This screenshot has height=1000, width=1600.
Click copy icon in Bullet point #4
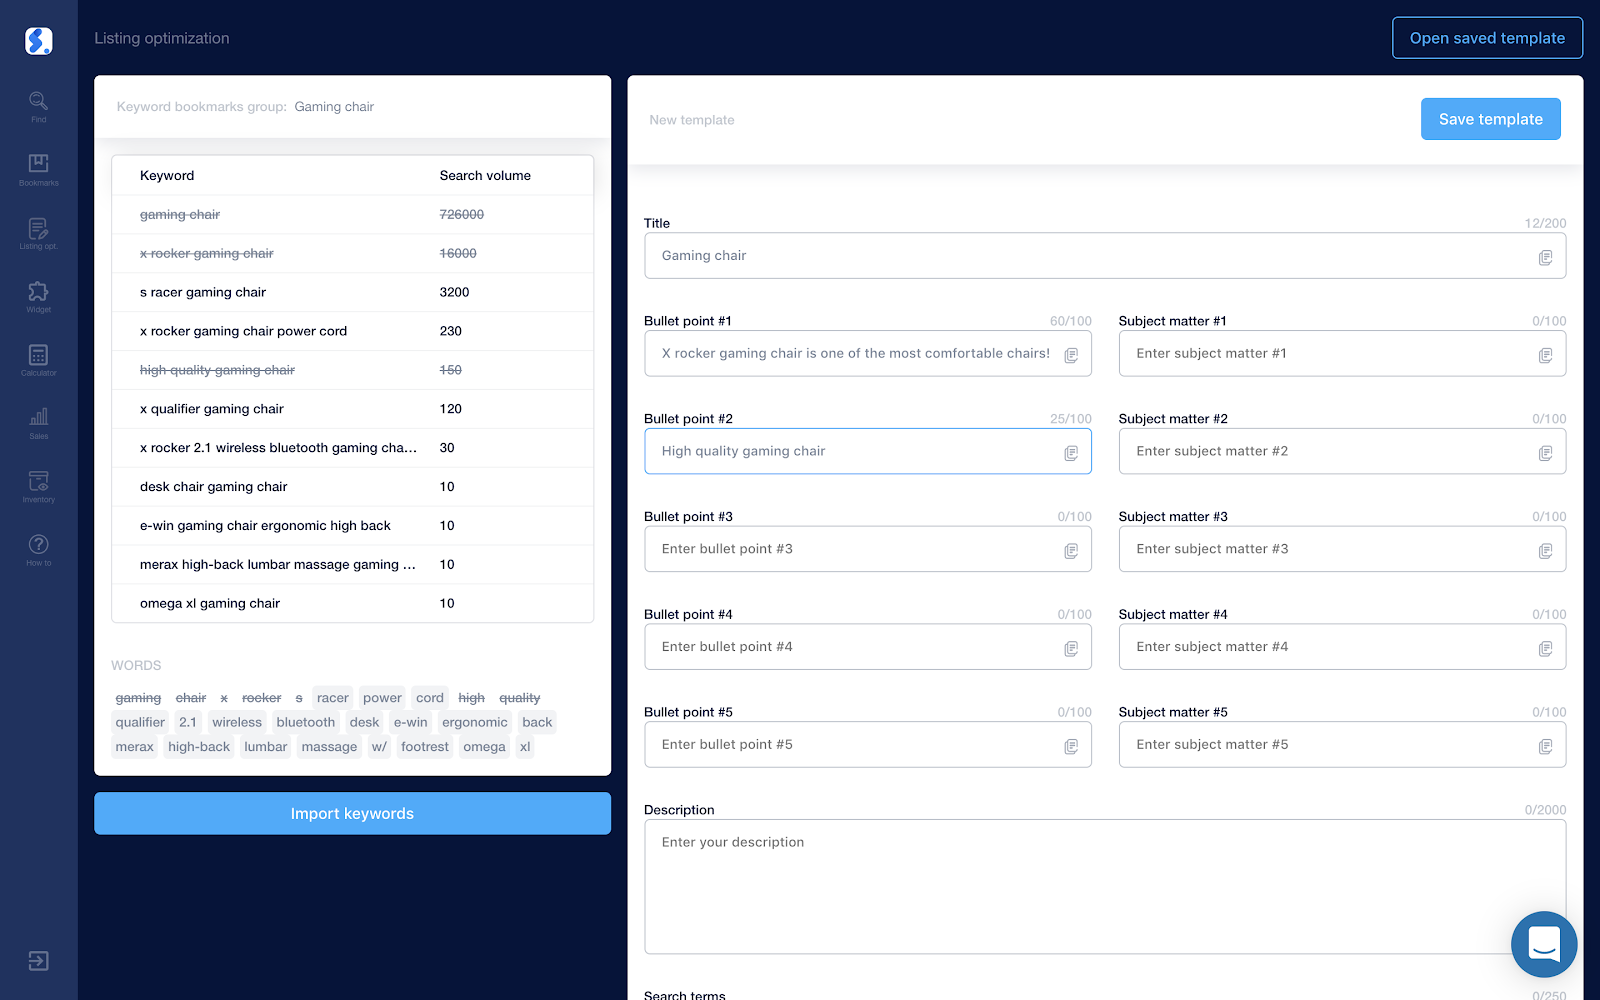(x=1071, y=649)
